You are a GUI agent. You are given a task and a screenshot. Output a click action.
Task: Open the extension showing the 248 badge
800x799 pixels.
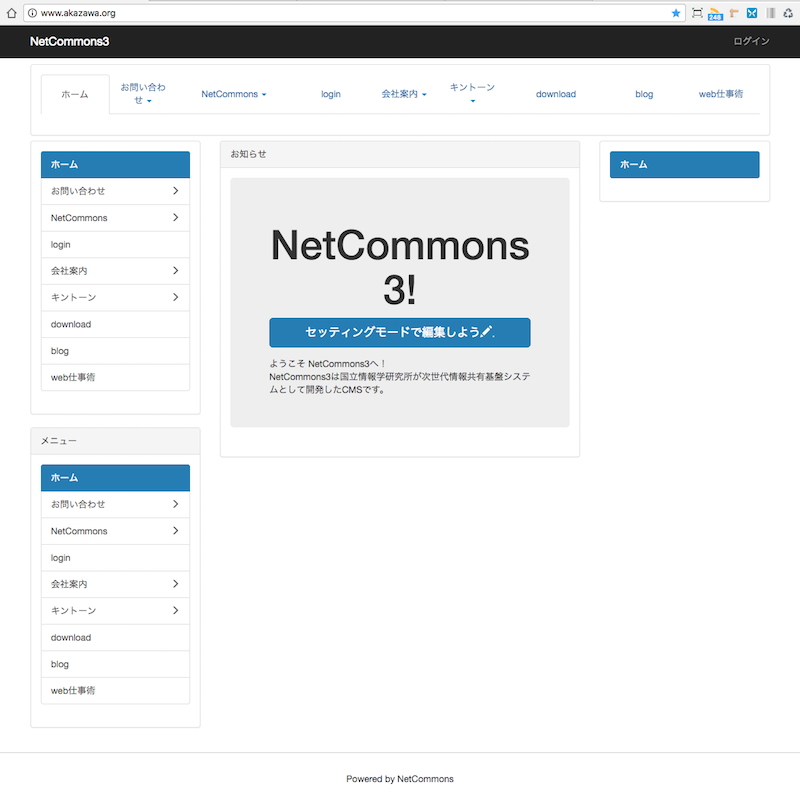point(714,13)
